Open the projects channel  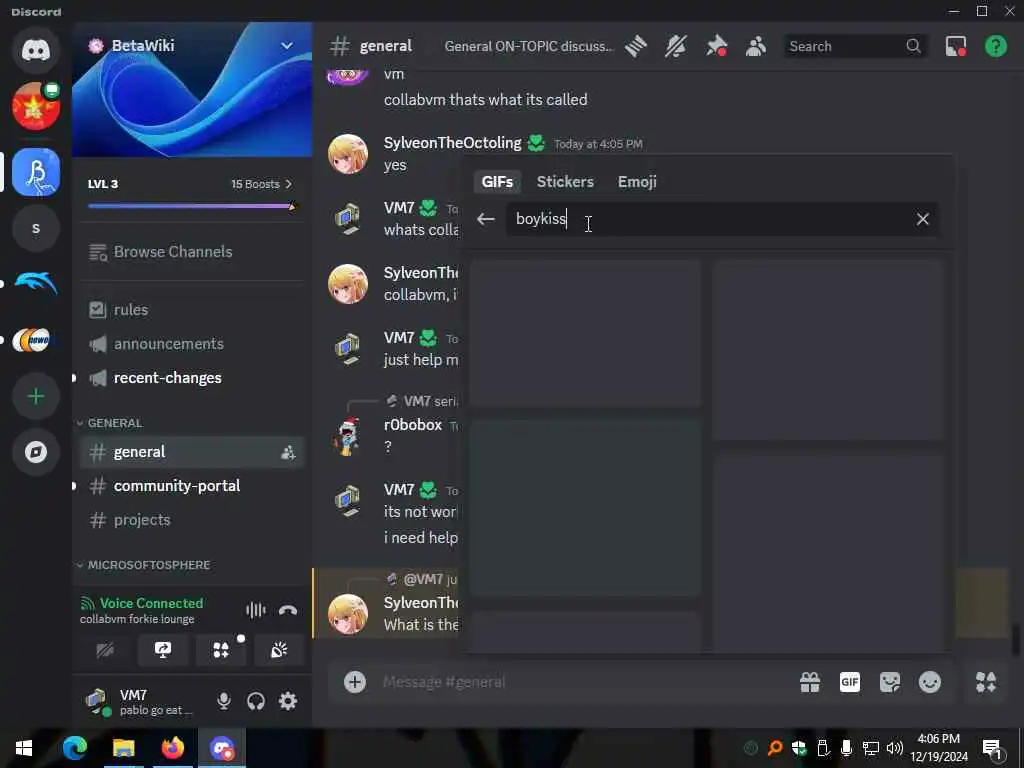coord(192,520)
